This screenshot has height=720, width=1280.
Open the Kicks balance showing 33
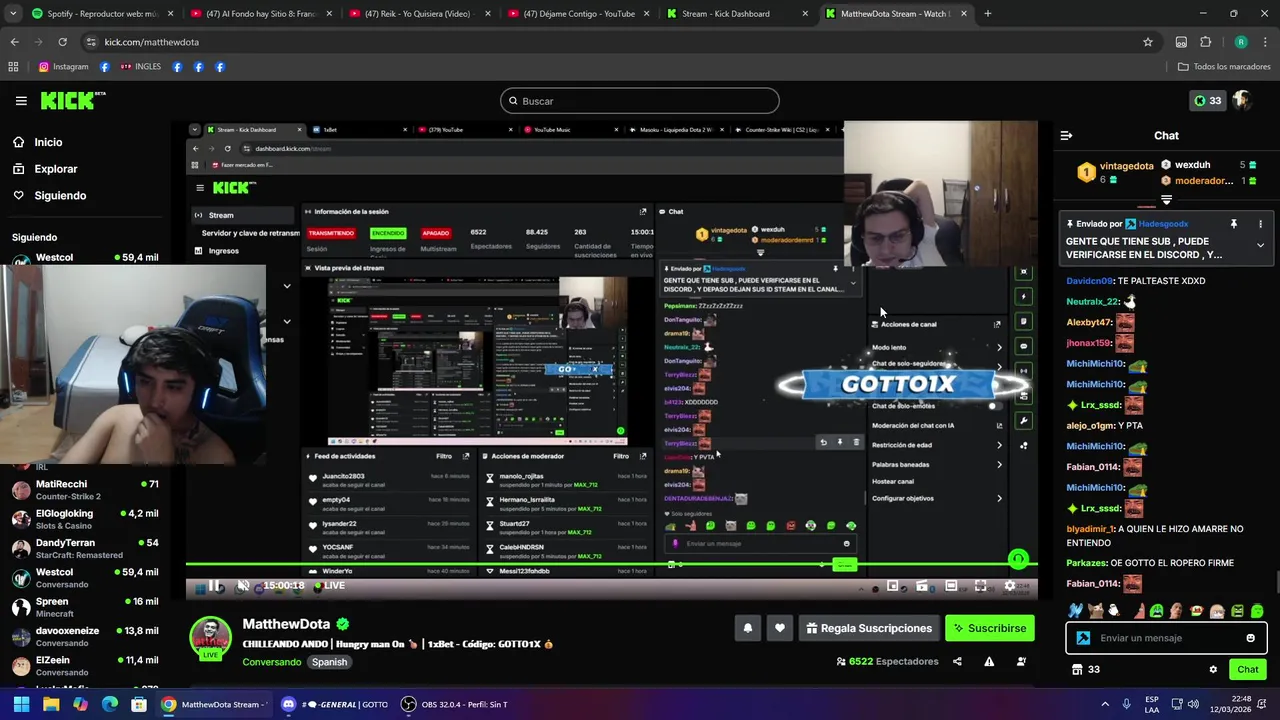click(x=1207, y=101)
